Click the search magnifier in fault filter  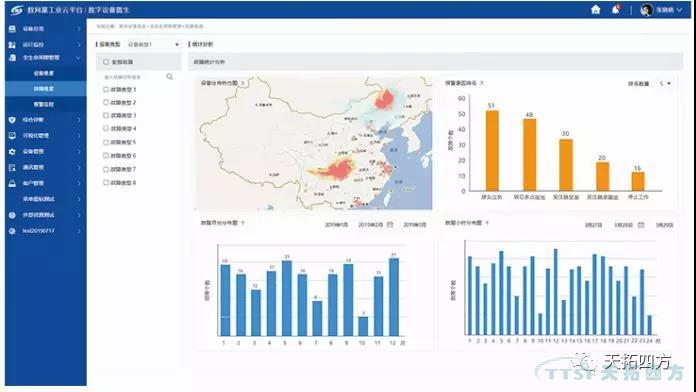click(170, 77)
